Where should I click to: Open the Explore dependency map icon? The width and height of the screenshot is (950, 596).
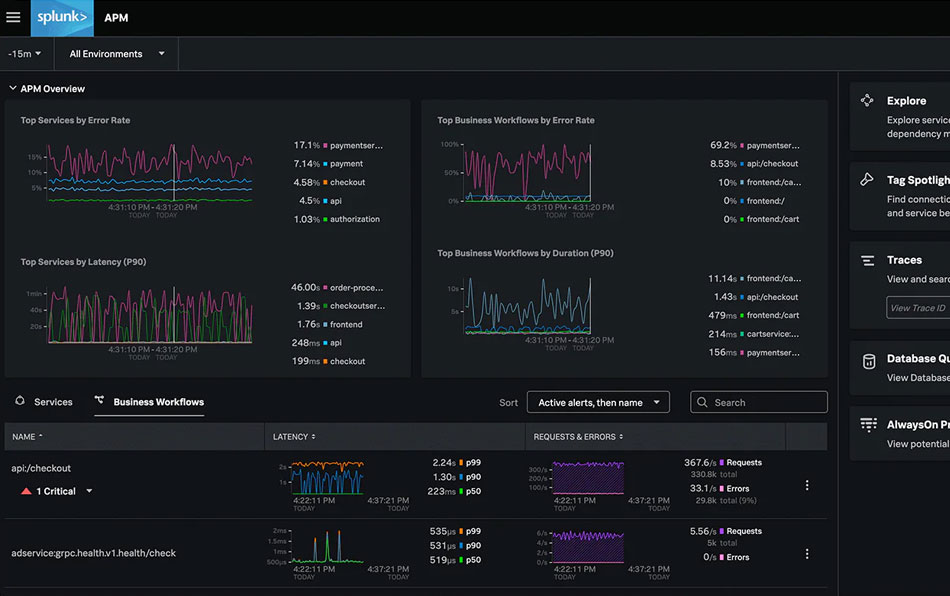pyautogui.click(x=869, y=101)
